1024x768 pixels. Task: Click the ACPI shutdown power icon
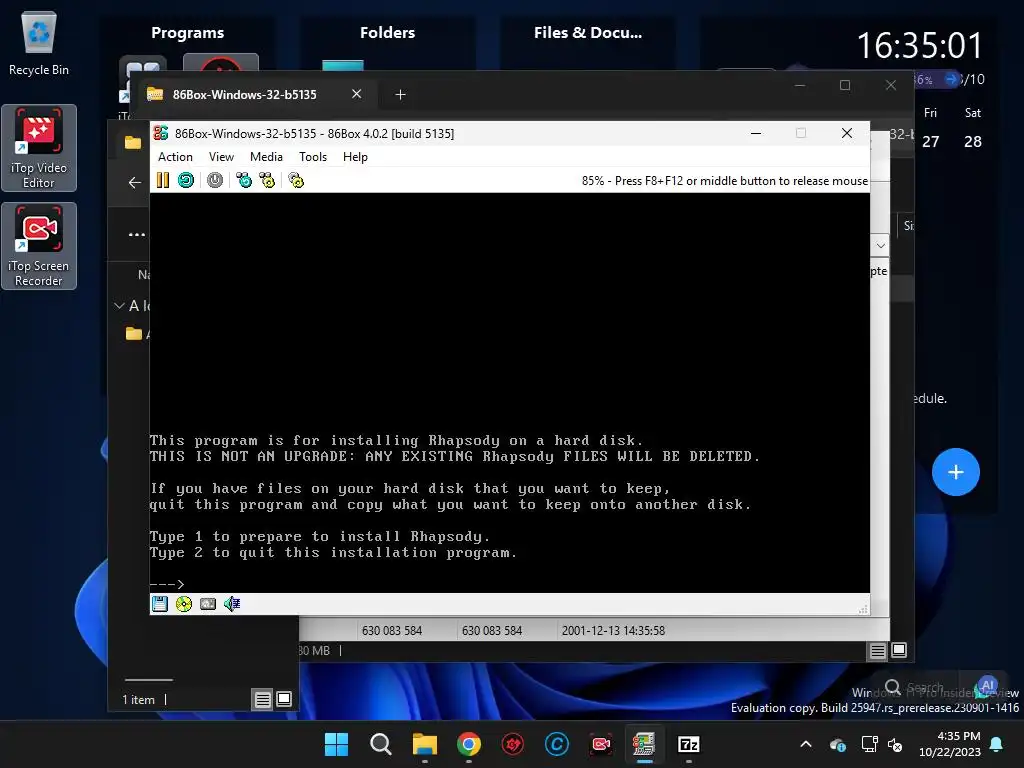[215, 180]
